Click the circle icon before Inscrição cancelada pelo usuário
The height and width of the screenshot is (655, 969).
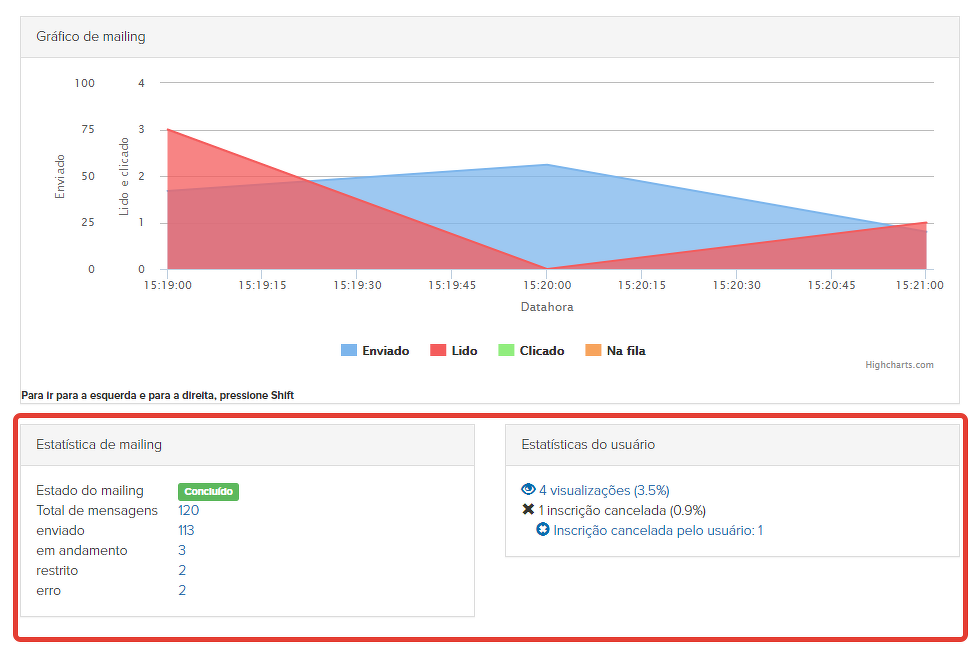pos(543,530)
